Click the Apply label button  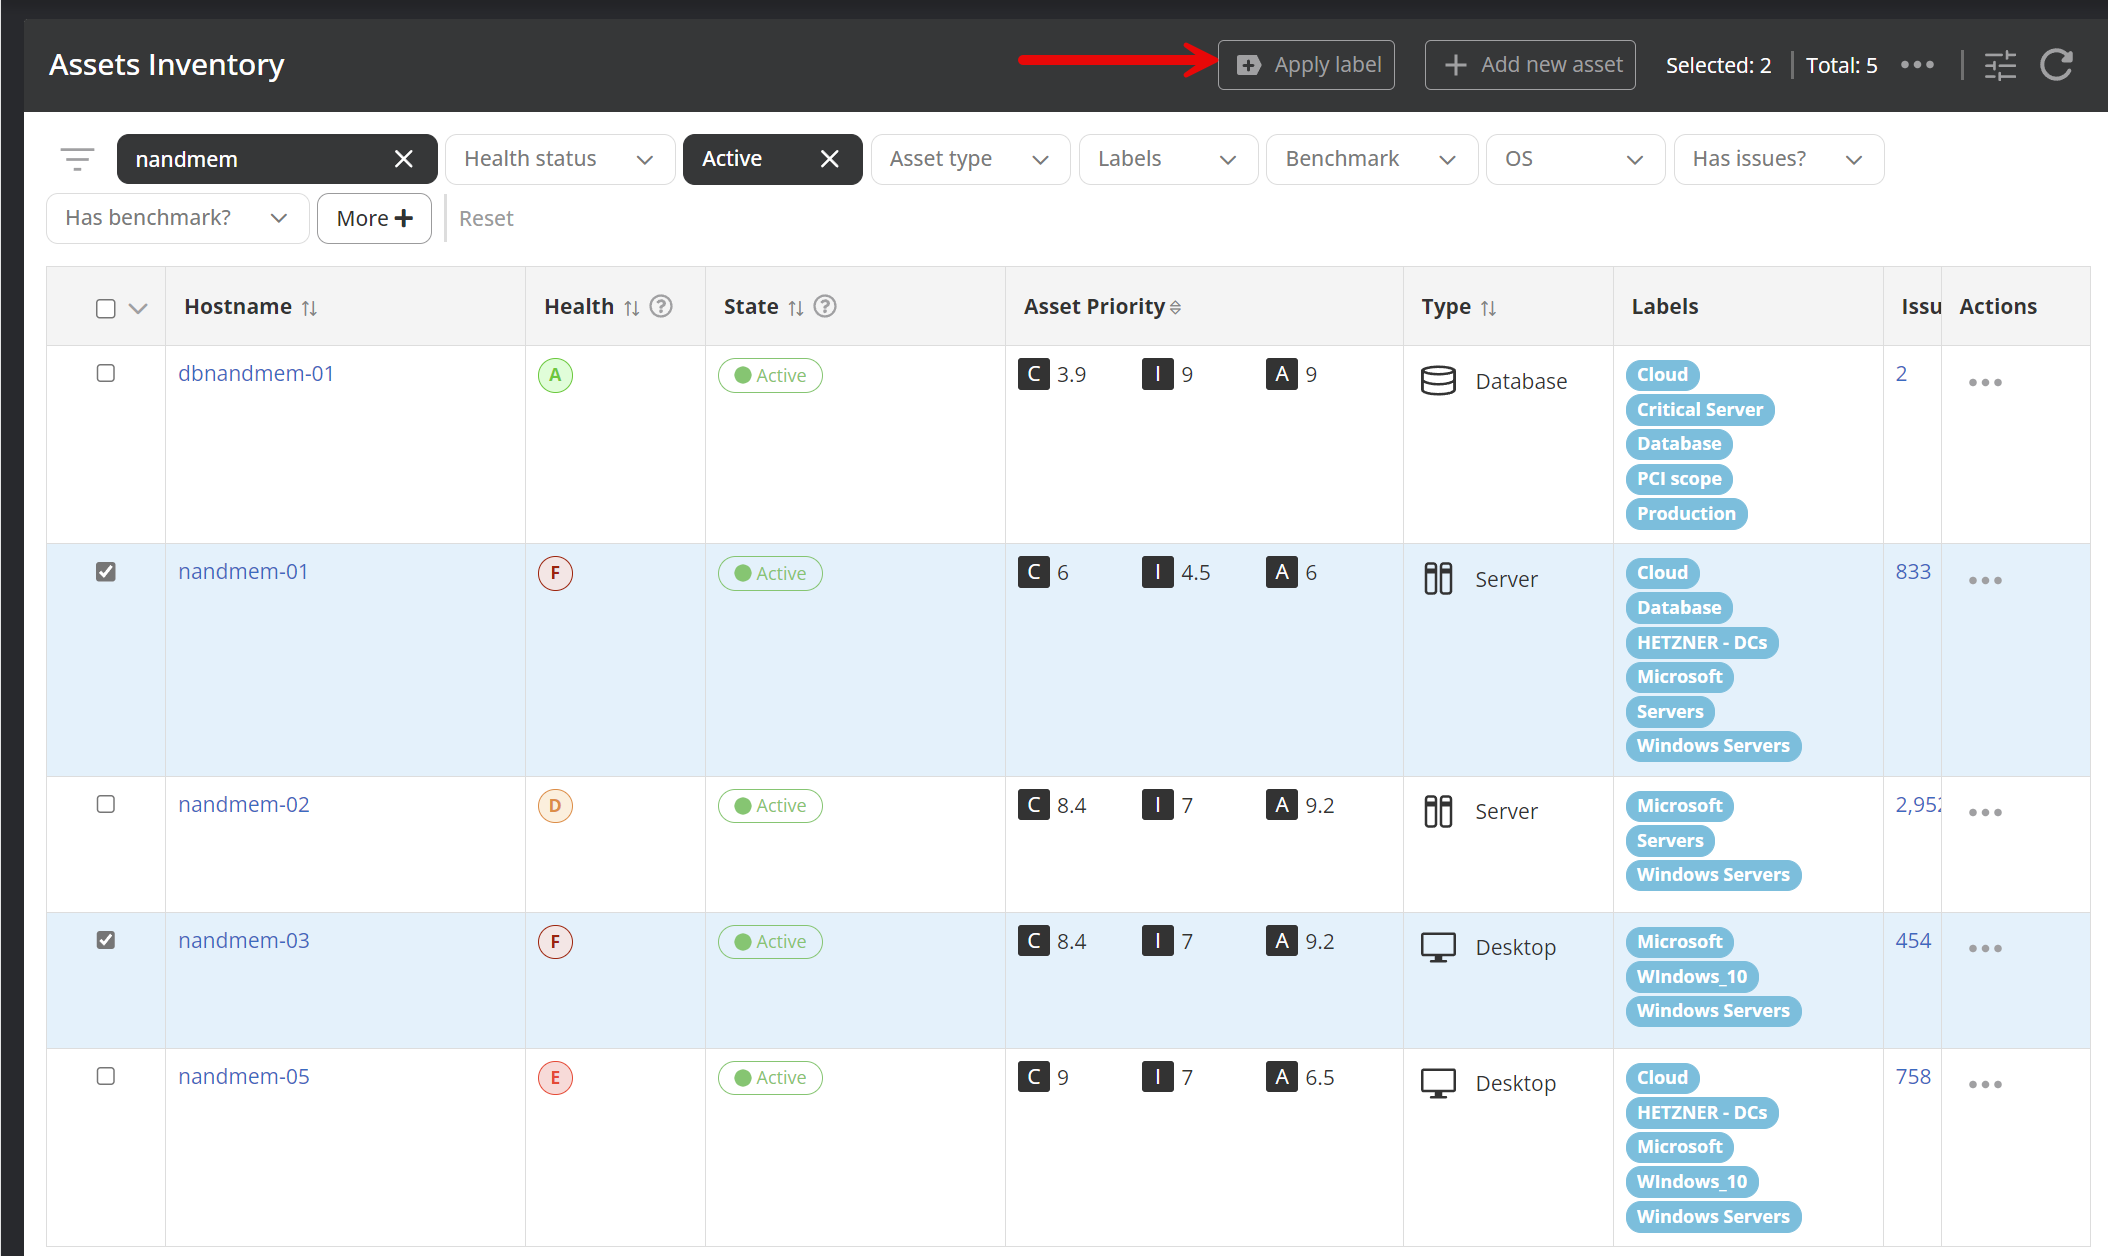(x=1306, y=65)
